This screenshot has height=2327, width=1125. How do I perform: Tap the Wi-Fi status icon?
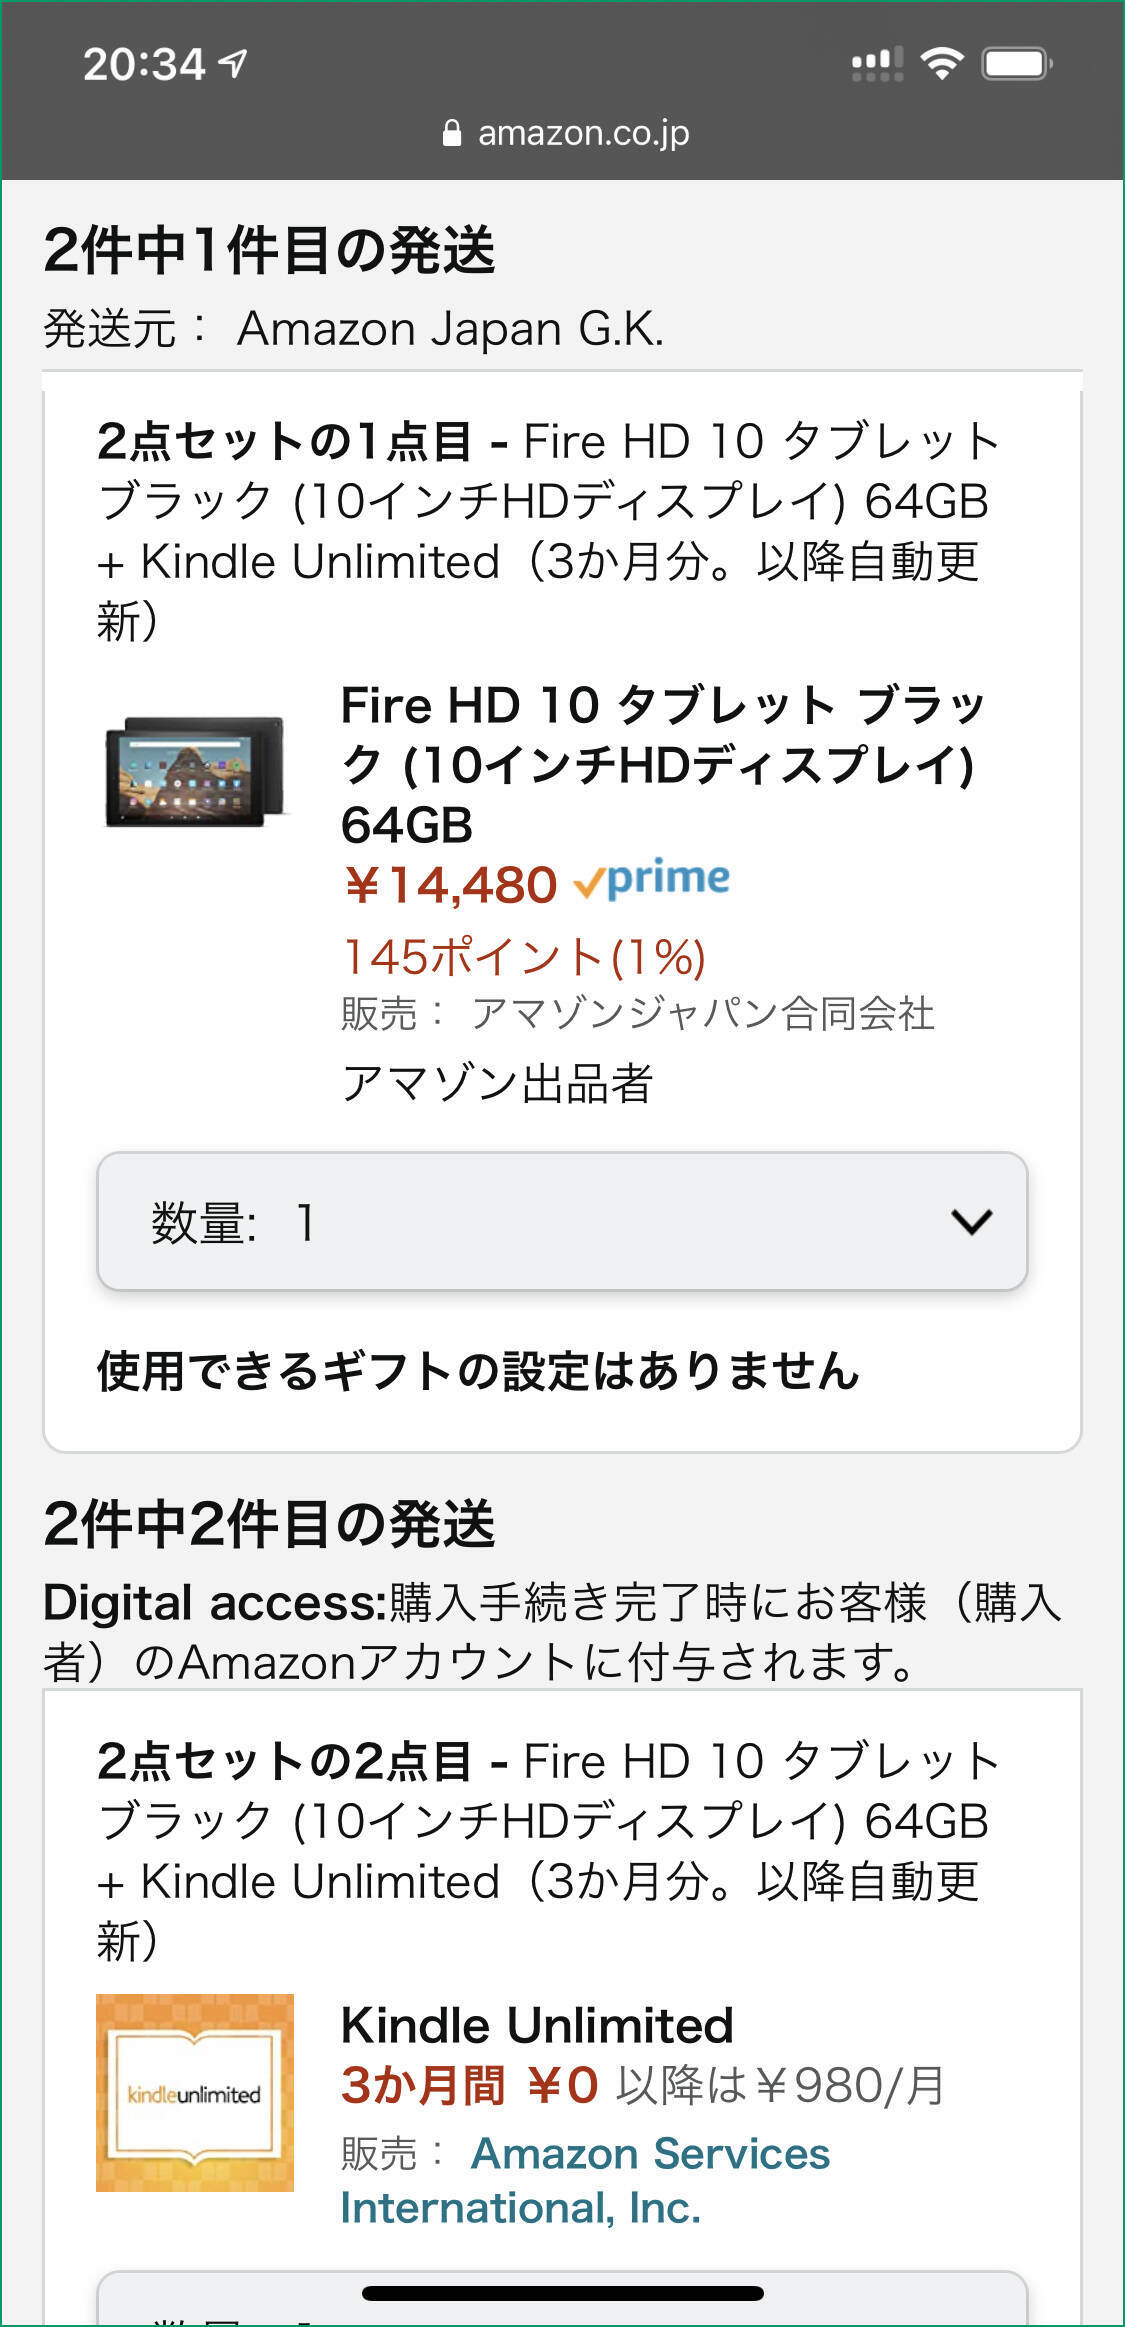(x=941, y=64)
